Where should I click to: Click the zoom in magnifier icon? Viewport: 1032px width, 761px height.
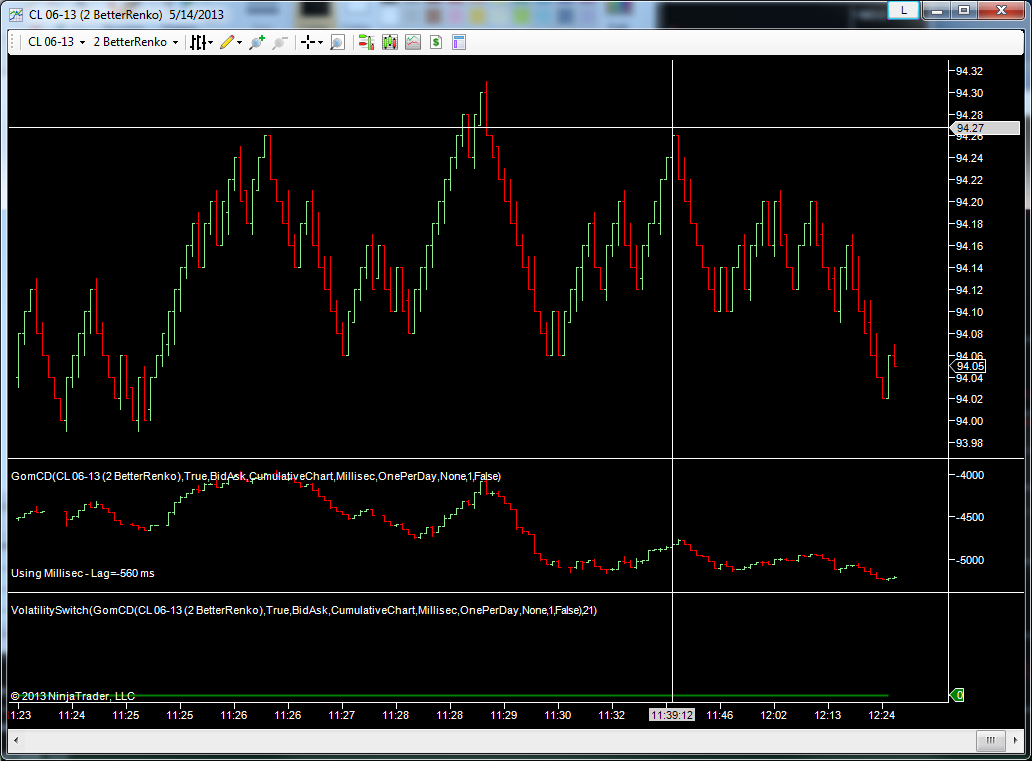(x=256, y=42)
